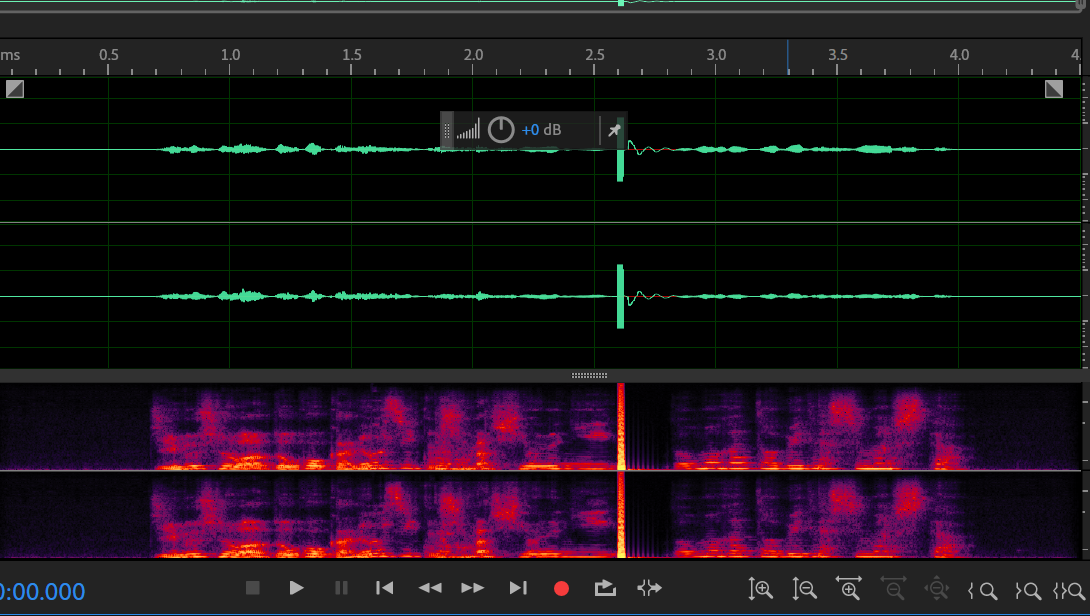Viewport: 1090px width, 616px height.
Task: Zoom in on time axis
Action: [849, 590]
